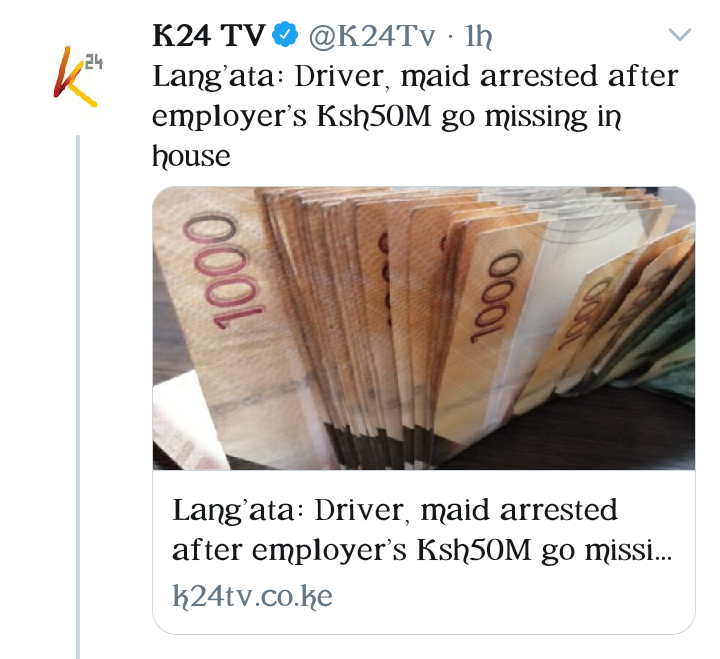Open the 1h tweet timestamp
720x659 pixels.
478,36
